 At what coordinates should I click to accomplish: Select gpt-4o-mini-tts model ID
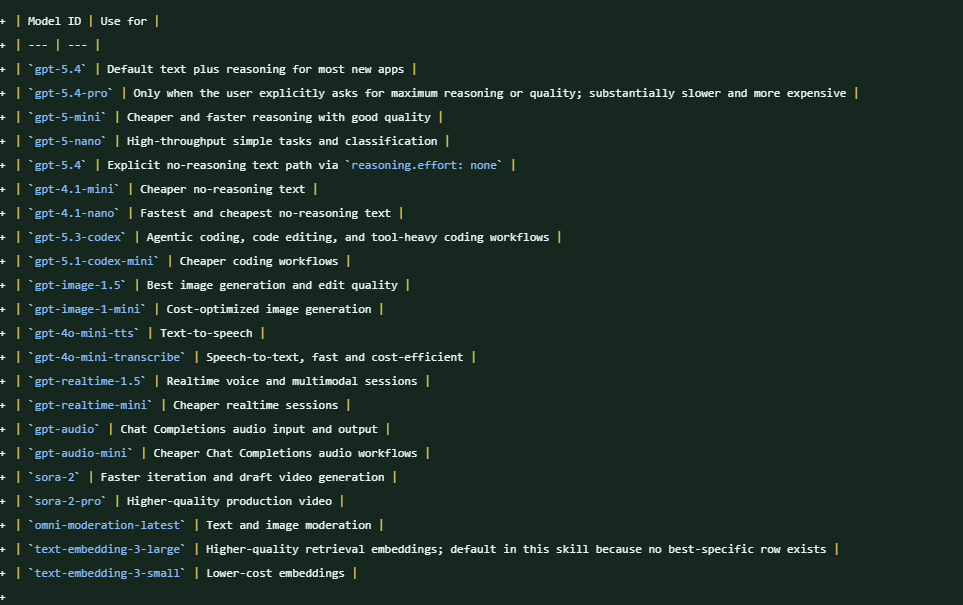coord(84,333)
